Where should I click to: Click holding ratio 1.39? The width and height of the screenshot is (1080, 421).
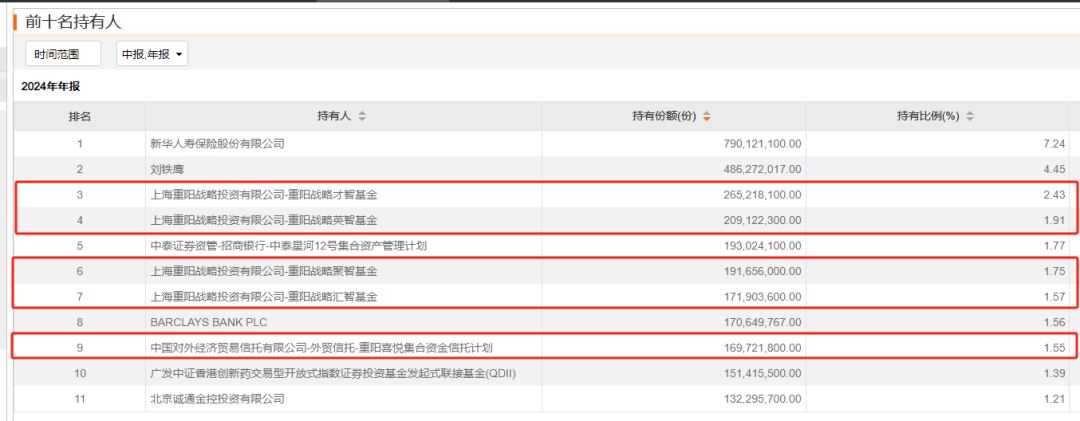[1056, 373]
